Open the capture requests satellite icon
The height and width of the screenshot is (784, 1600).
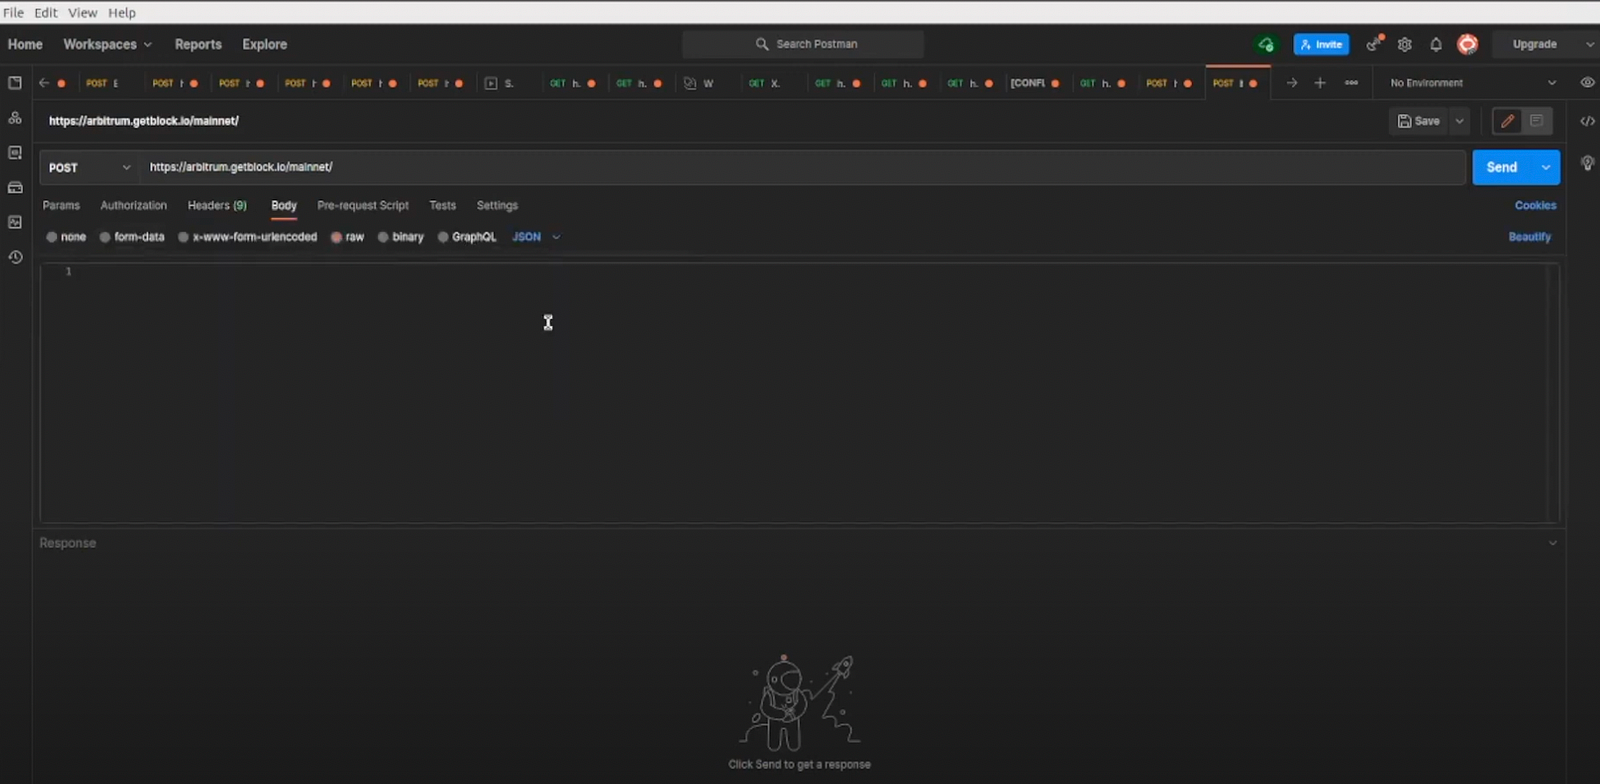pyautogui.click(x=1375, y=44)
